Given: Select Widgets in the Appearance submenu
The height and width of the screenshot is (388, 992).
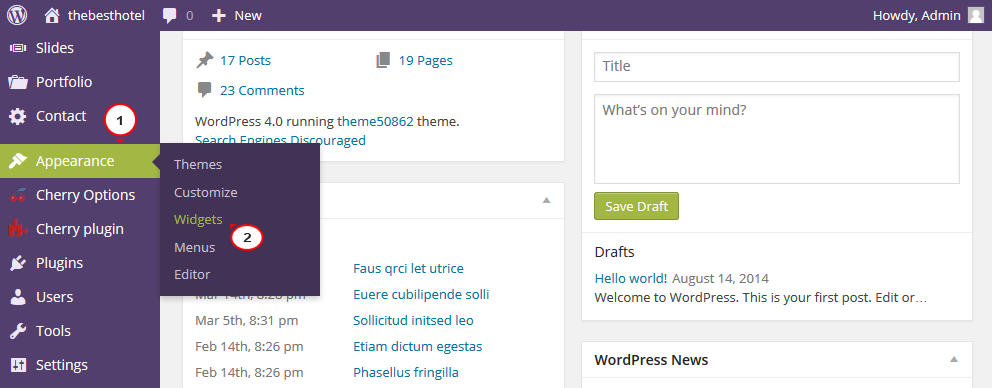Looking at the screenshot, I should (x=198, y=220).
